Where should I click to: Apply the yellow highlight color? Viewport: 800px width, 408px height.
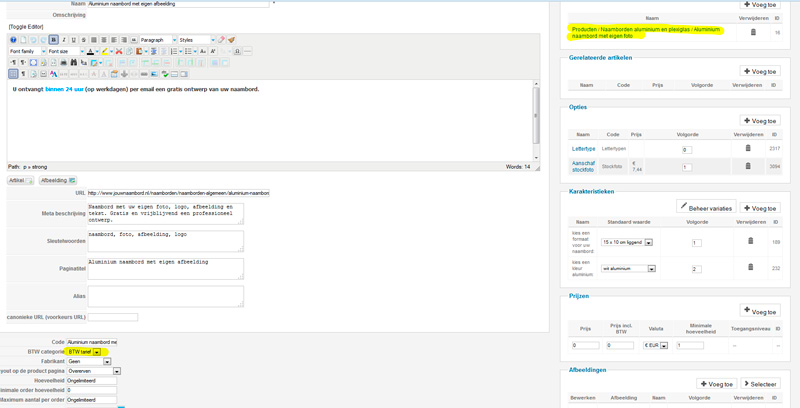pos(105,51)
